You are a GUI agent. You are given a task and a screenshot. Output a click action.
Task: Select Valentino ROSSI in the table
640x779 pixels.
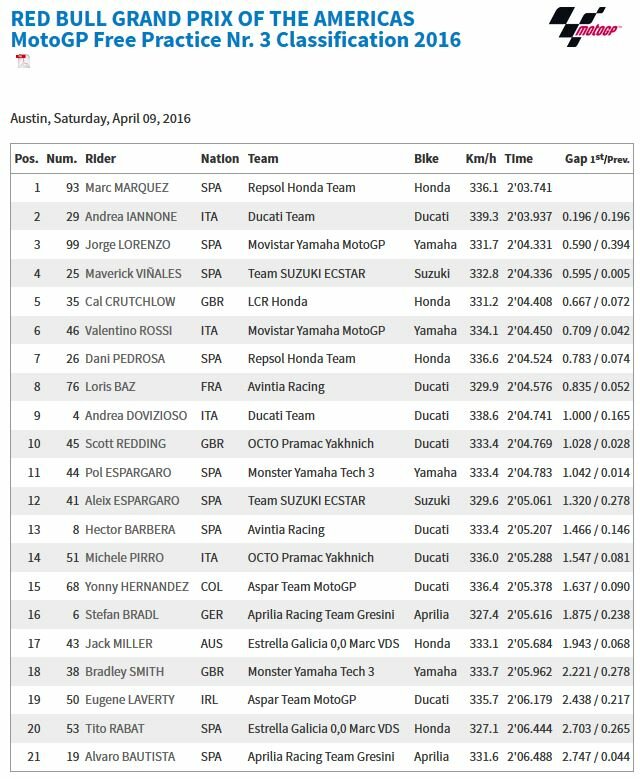129,331
